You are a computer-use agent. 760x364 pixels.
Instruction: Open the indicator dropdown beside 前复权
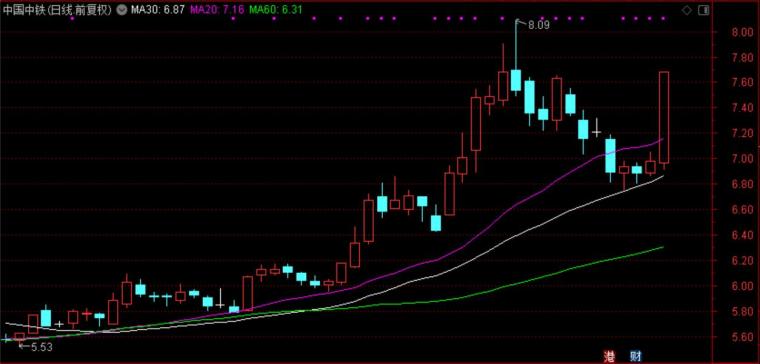122,9
